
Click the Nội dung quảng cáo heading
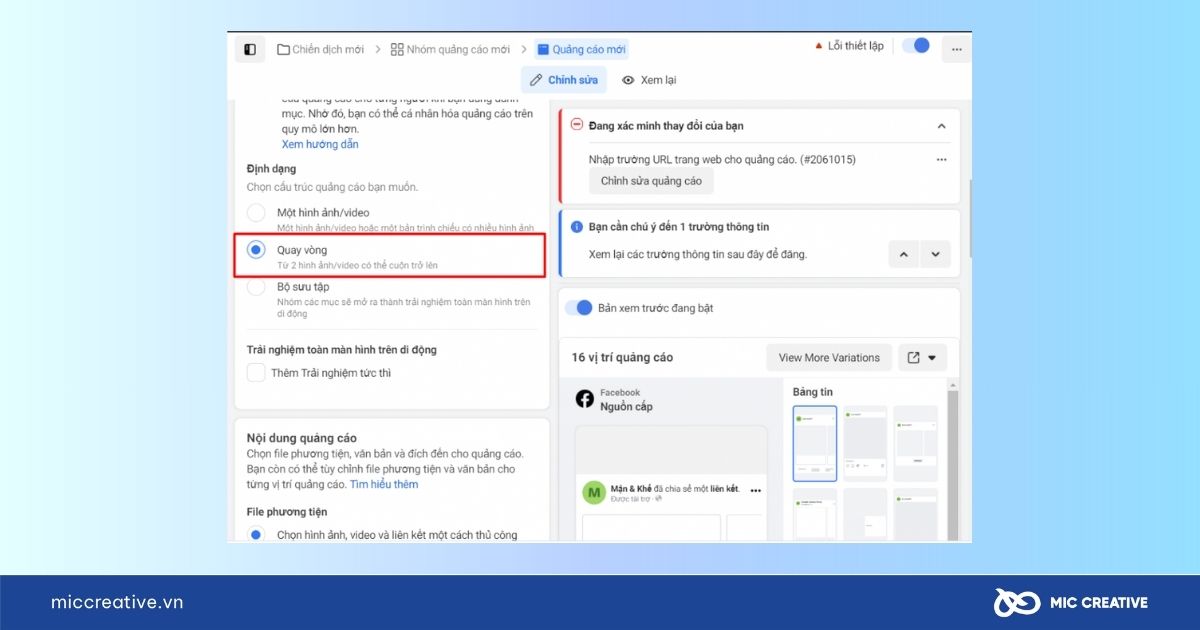(302, 438)
